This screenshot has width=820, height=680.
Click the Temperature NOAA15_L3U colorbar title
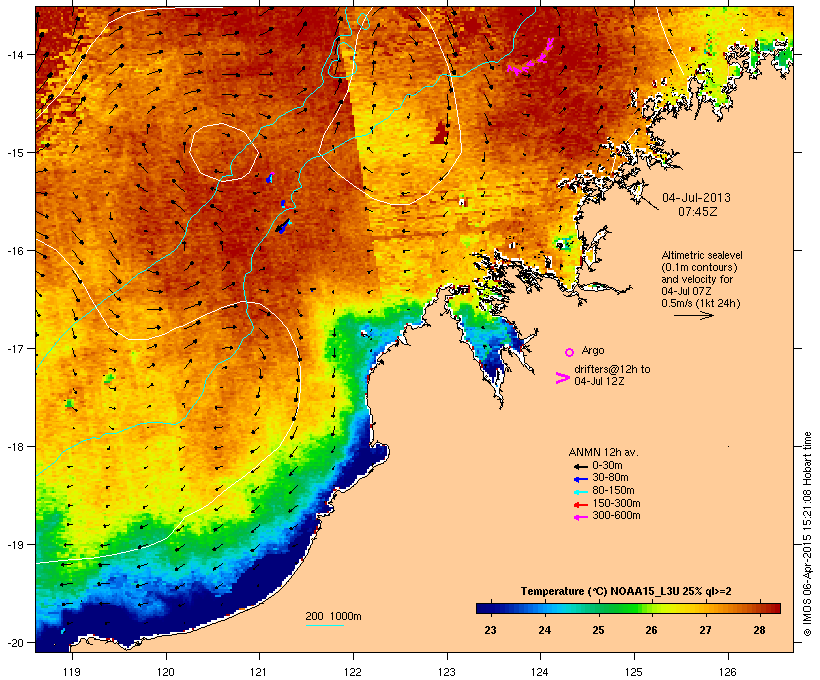tap(626, 592)
